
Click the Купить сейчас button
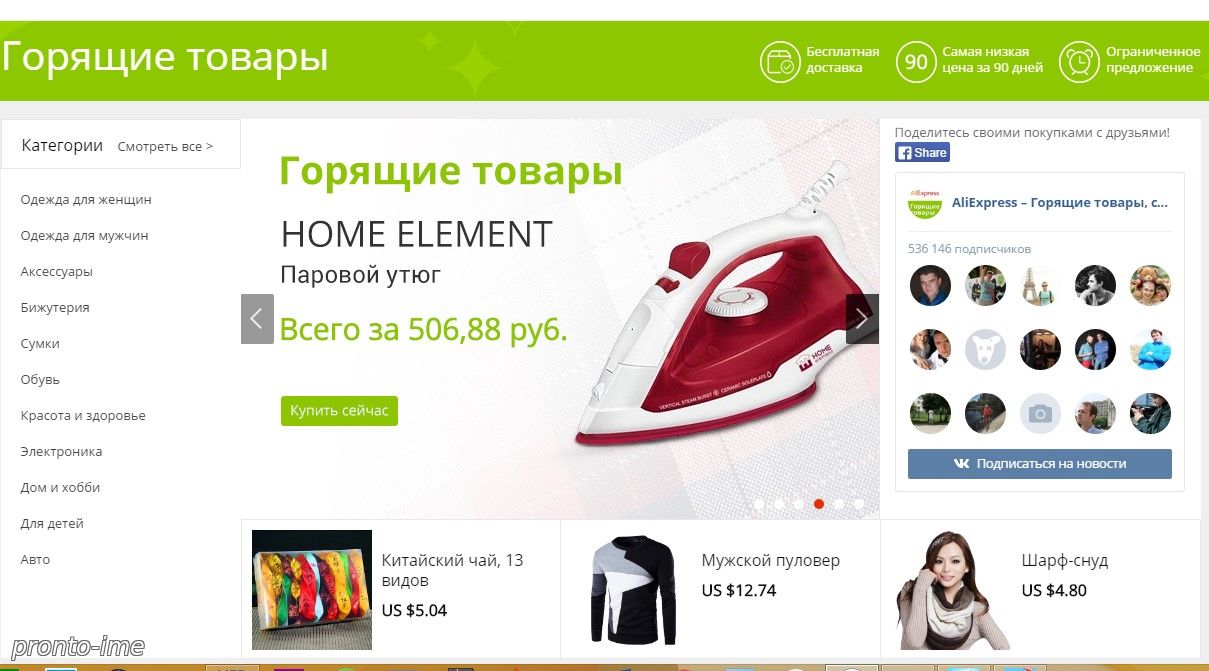(x=339, y=411)
